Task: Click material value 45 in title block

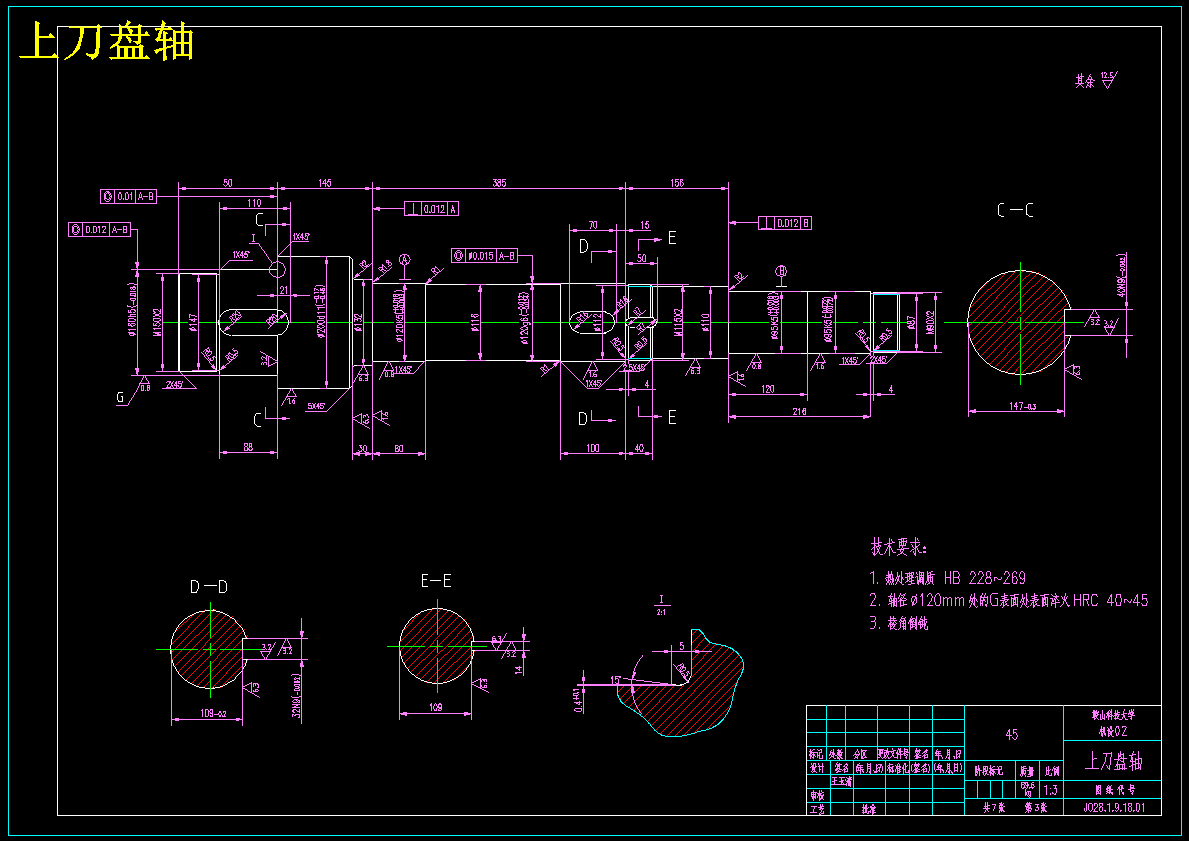Action: [x=1012, y=734]
